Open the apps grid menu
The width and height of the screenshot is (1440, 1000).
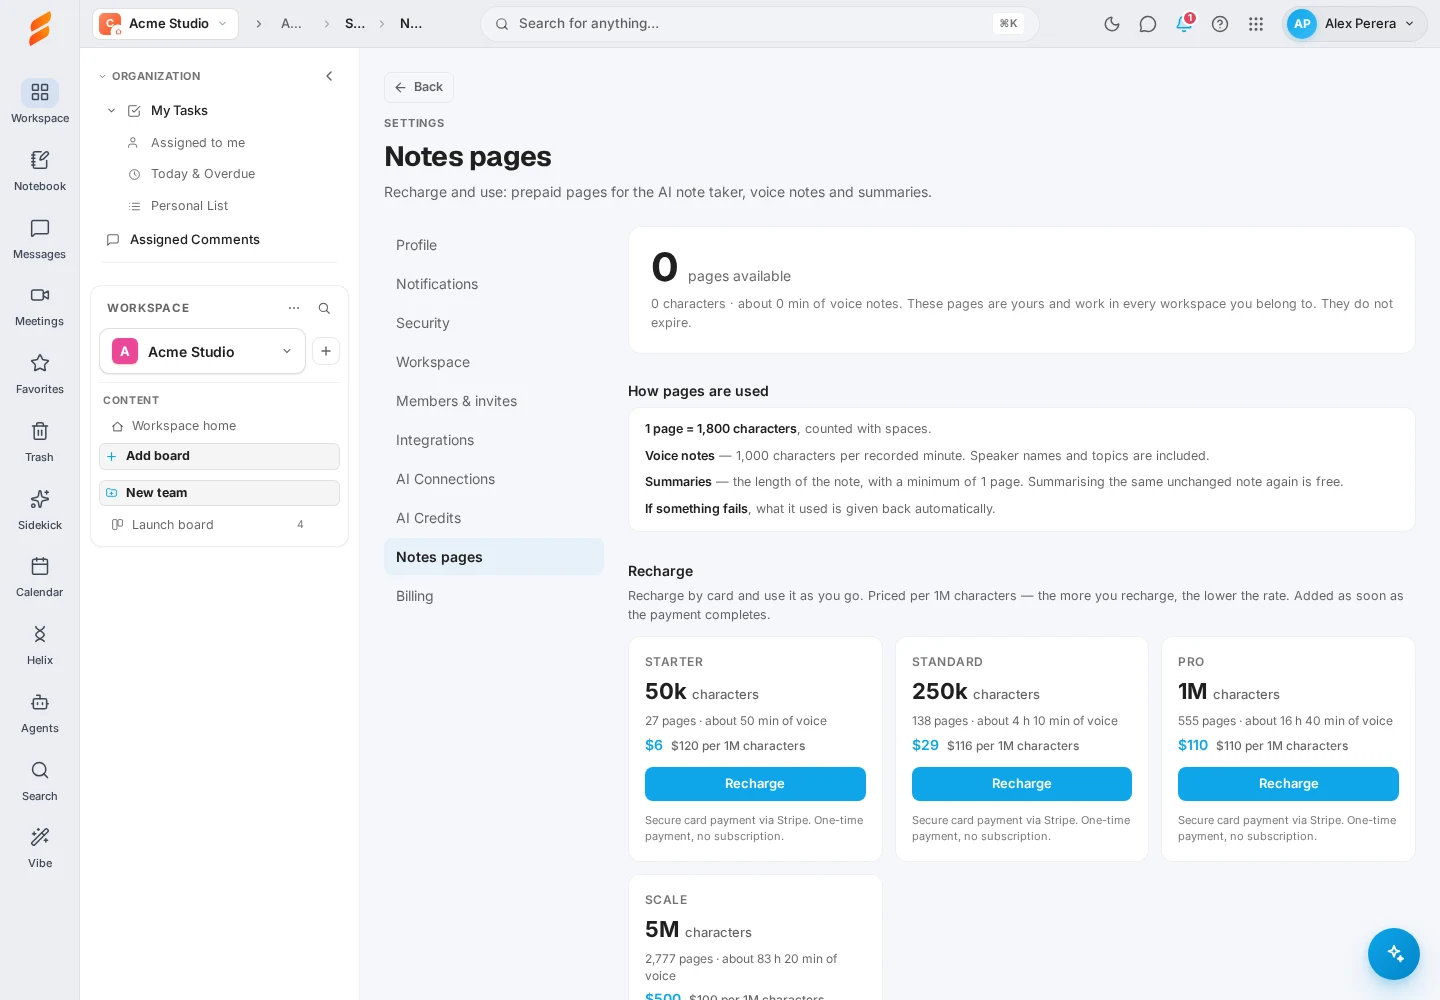[1256, 24]
